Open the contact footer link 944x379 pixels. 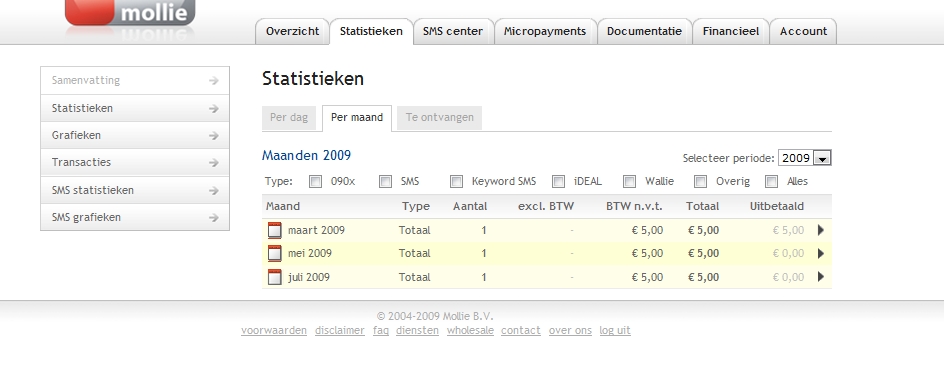(521, 330)
